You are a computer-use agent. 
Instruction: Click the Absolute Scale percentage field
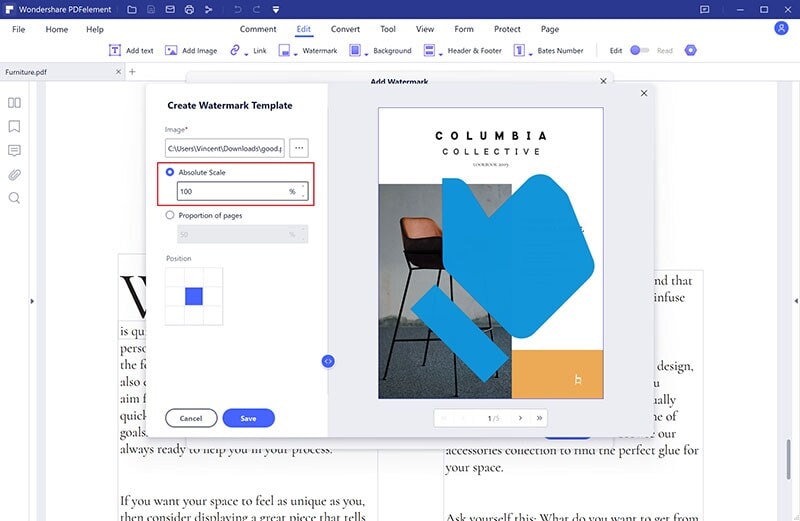pos(242,191)
